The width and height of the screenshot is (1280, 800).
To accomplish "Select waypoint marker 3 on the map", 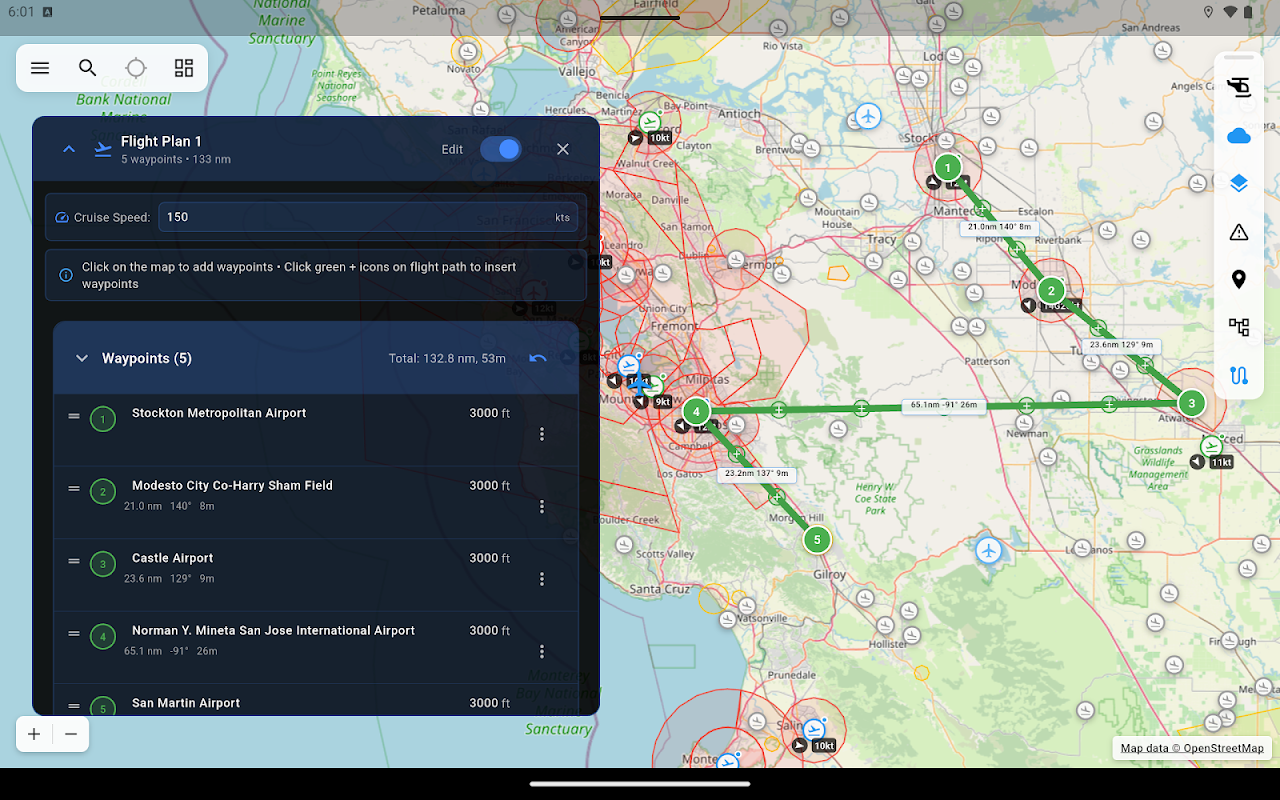I will point(1191,403).
